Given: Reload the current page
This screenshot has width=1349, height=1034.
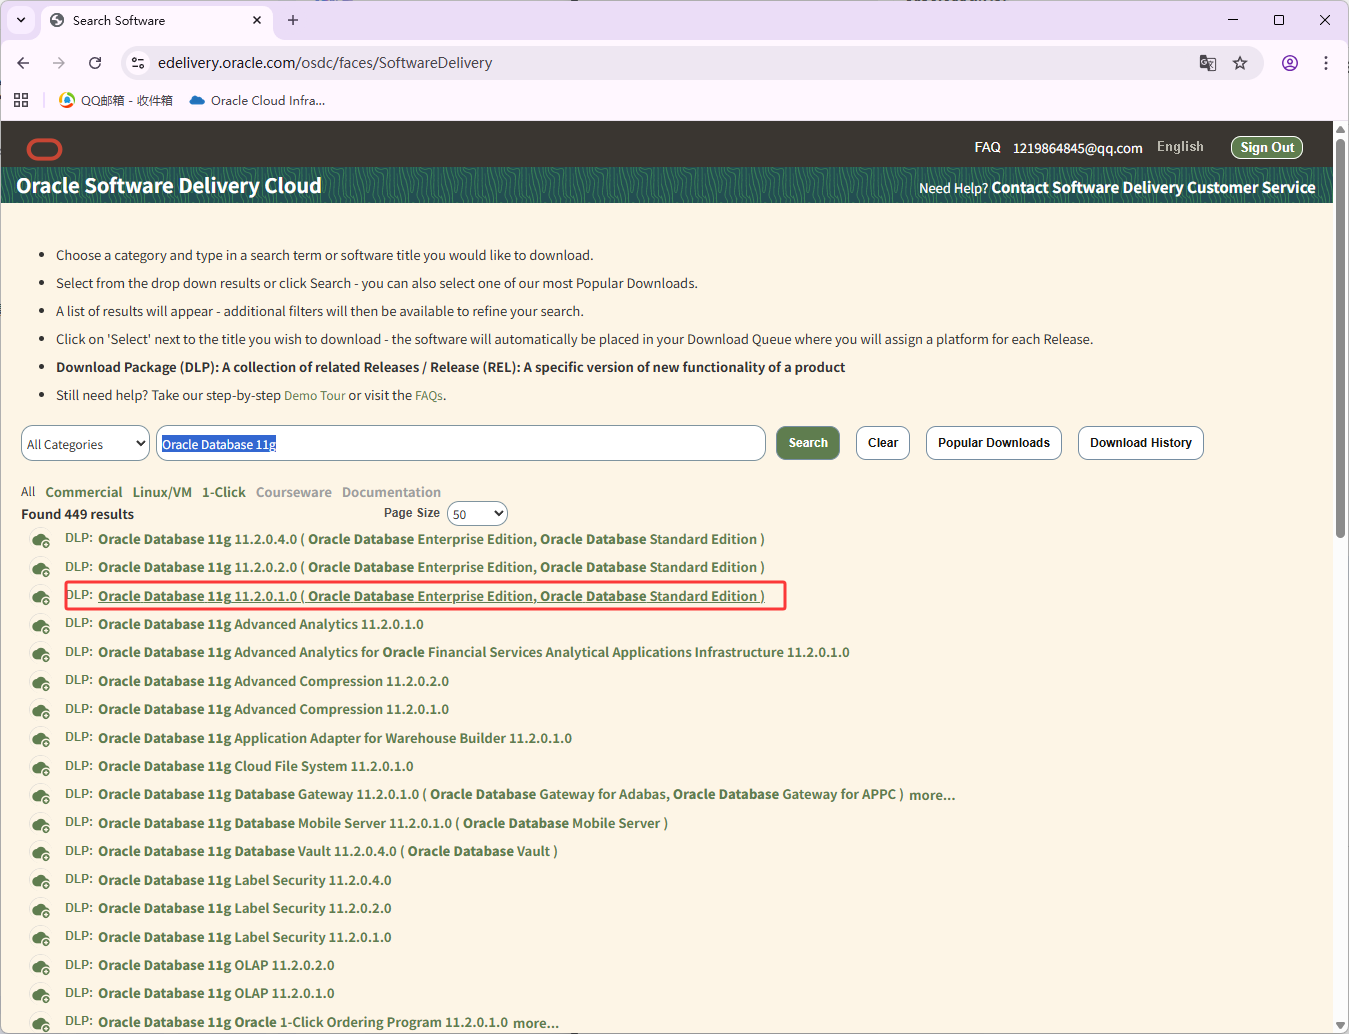Looking at the screenshot, I should tap(95, 63).
